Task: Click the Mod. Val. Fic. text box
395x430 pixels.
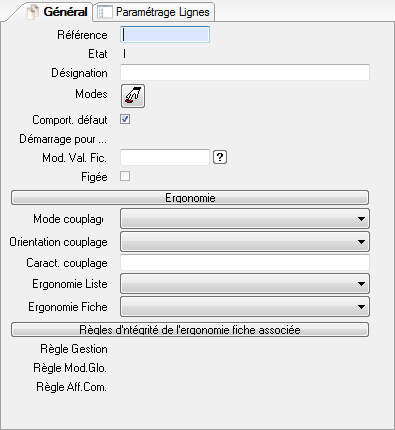Action: point(165,157)
